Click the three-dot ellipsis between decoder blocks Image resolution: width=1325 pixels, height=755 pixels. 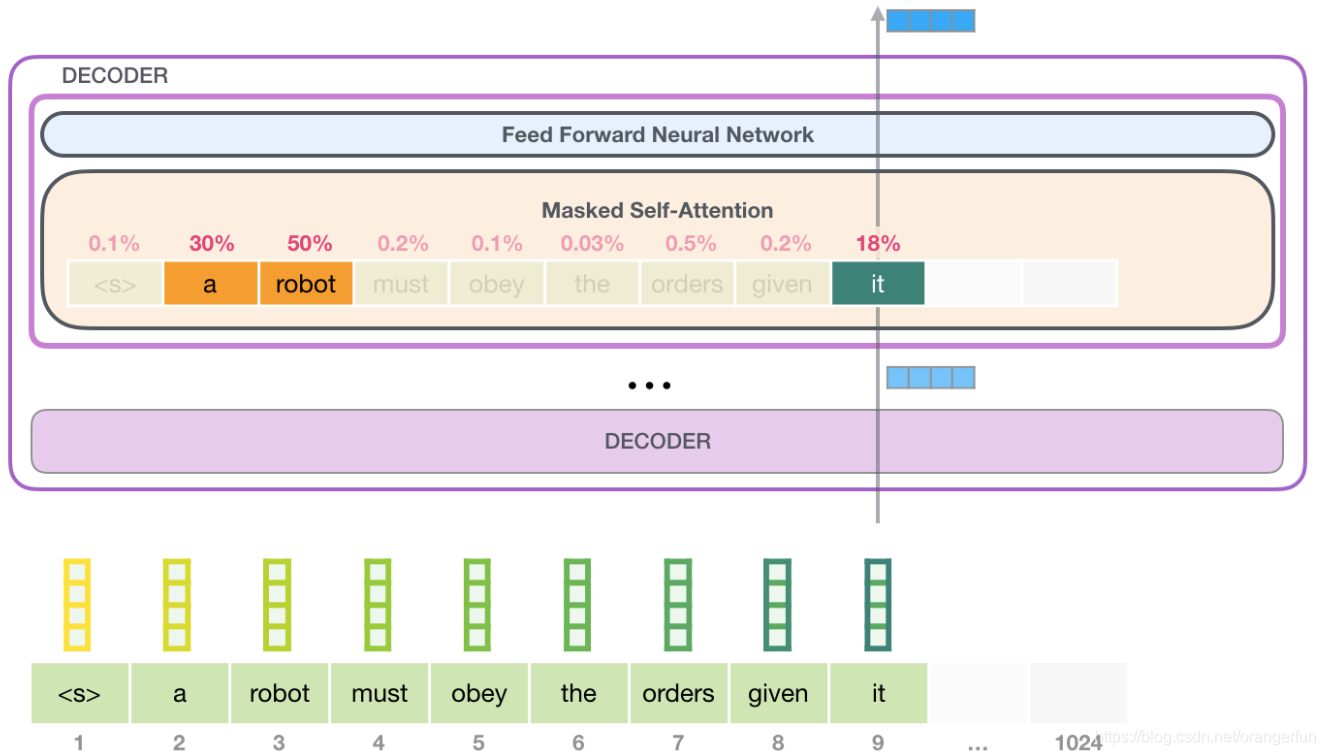pos(649,386)
